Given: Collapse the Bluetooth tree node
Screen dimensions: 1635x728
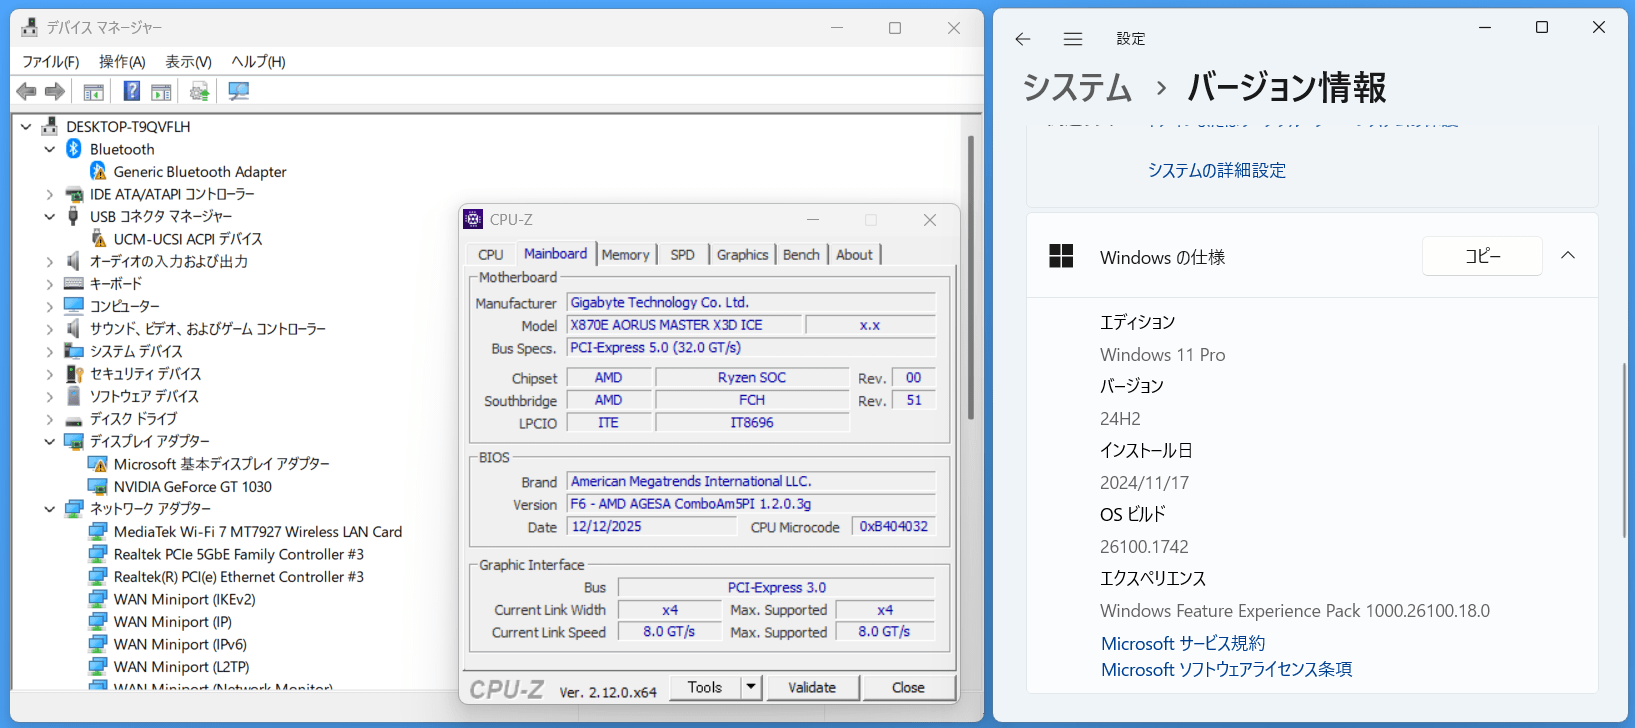Looking at the screenshot, I should tap(50, 149).
